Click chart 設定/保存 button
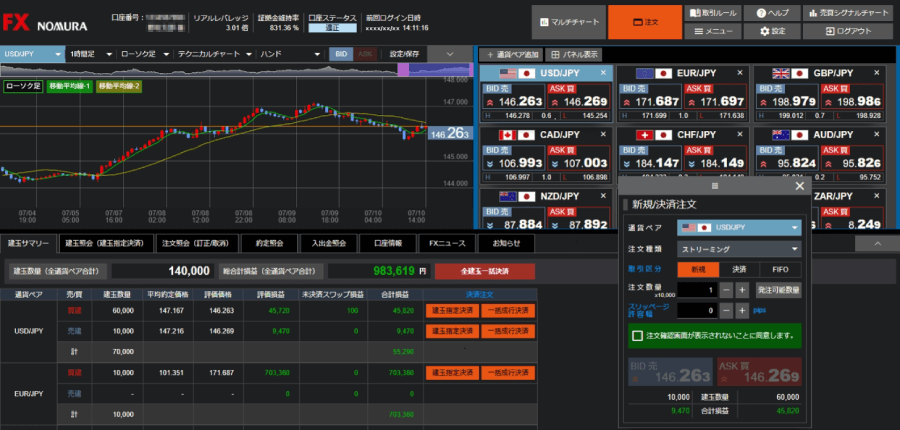This screenshot has width=900, height=430. pos(405,55)
